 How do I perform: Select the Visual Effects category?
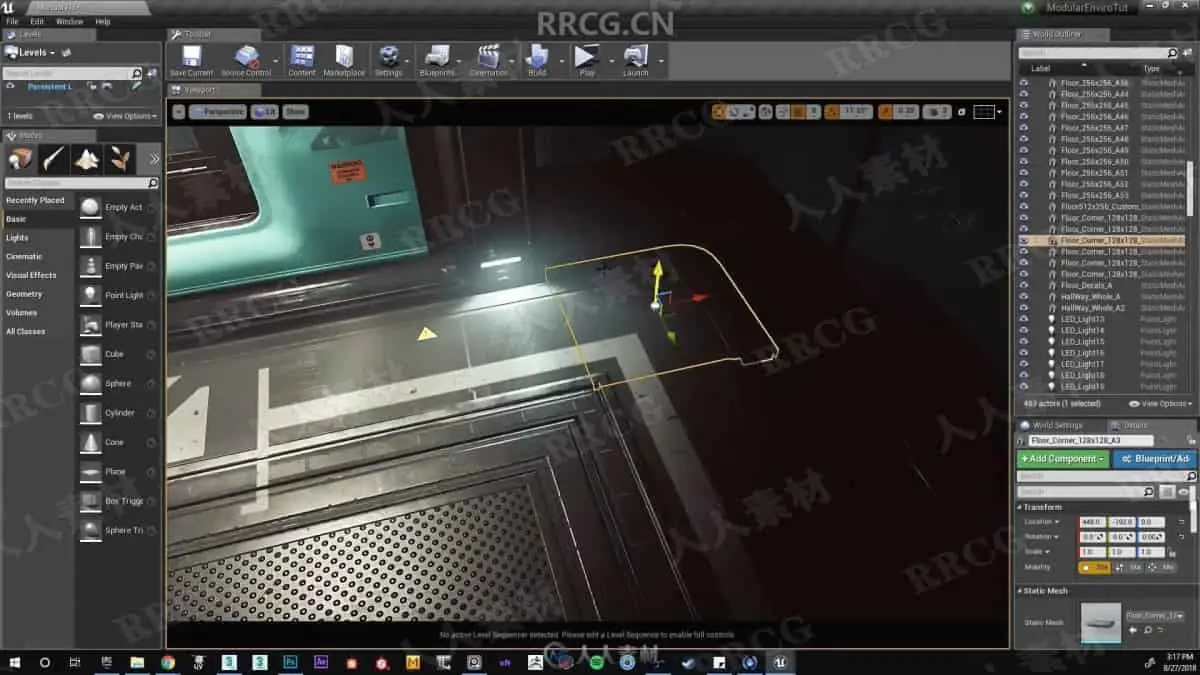(37, 275)
